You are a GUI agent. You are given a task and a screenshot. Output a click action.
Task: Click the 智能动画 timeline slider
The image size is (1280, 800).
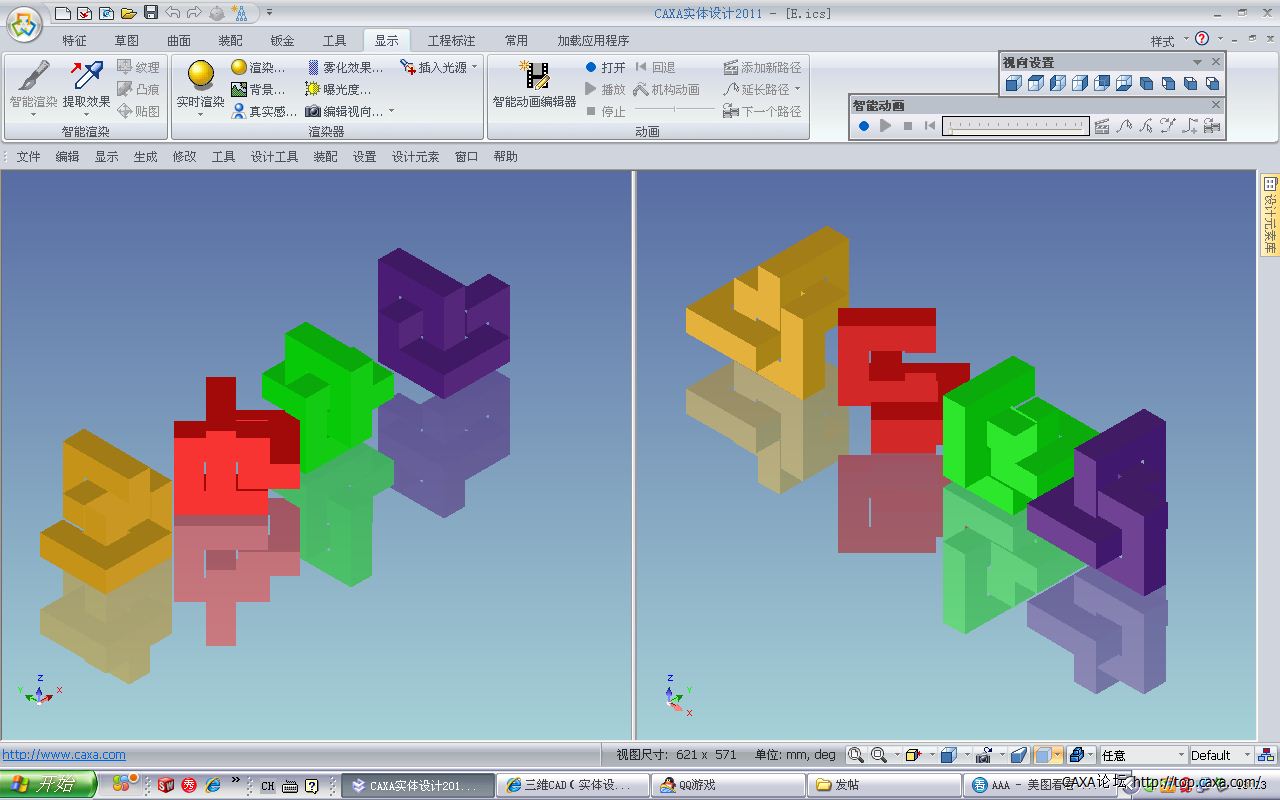[1015, 126]
